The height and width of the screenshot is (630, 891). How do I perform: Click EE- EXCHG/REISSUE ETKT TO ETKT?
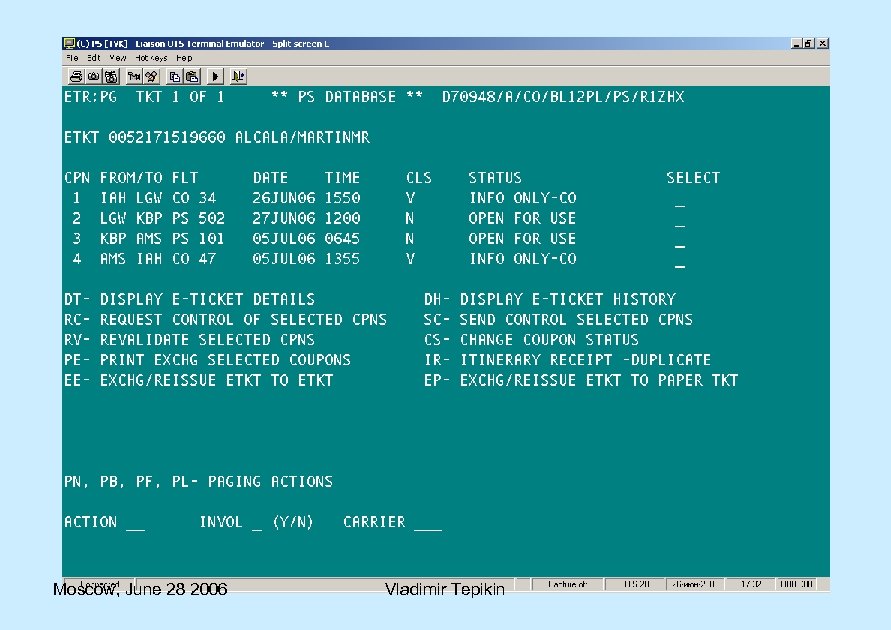(x=198, y=380)
